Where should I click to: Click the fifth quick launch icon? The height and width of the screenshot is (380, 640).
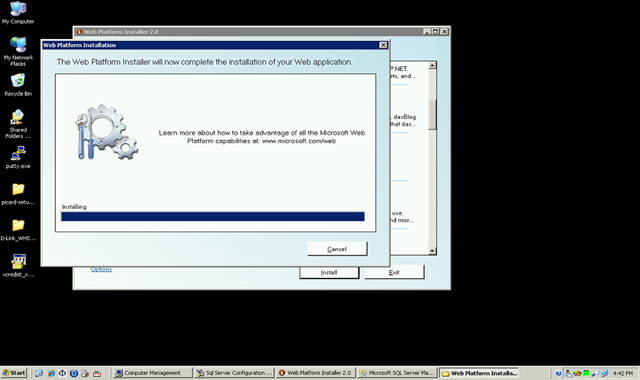click(x=85, y=373)
